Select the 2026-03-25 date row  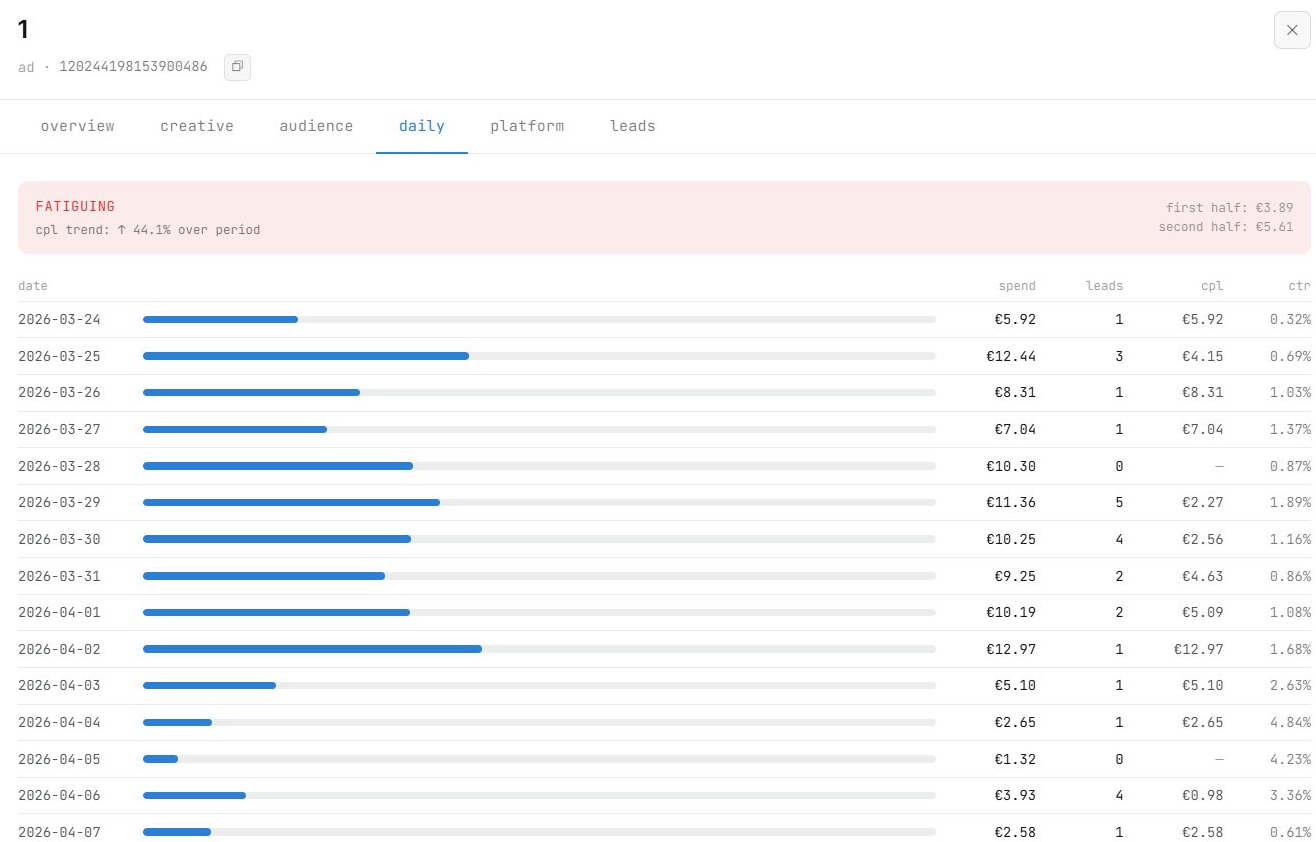pos(664,356)
